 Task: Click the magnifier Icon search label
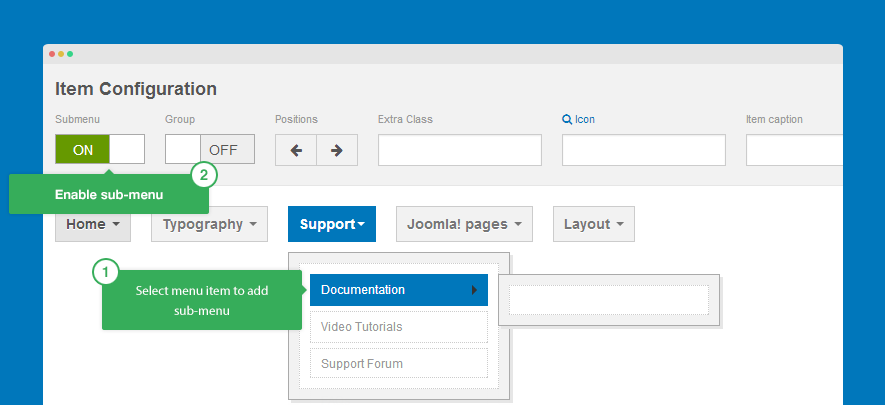point(578,120)
